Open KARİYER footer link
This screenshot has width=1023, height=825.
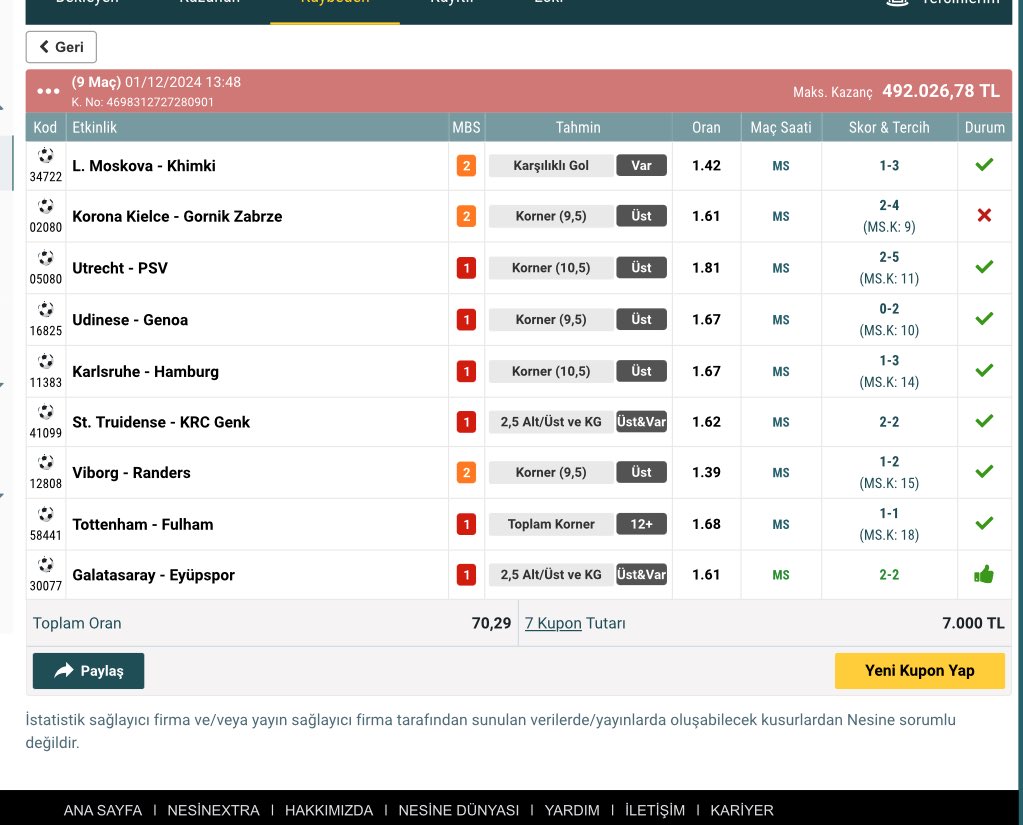pos(742,810)
